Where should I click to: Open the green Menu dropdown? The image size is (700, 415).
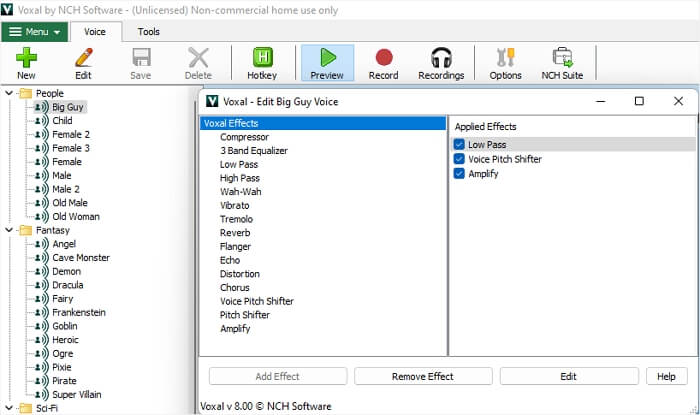click(34, 32)
